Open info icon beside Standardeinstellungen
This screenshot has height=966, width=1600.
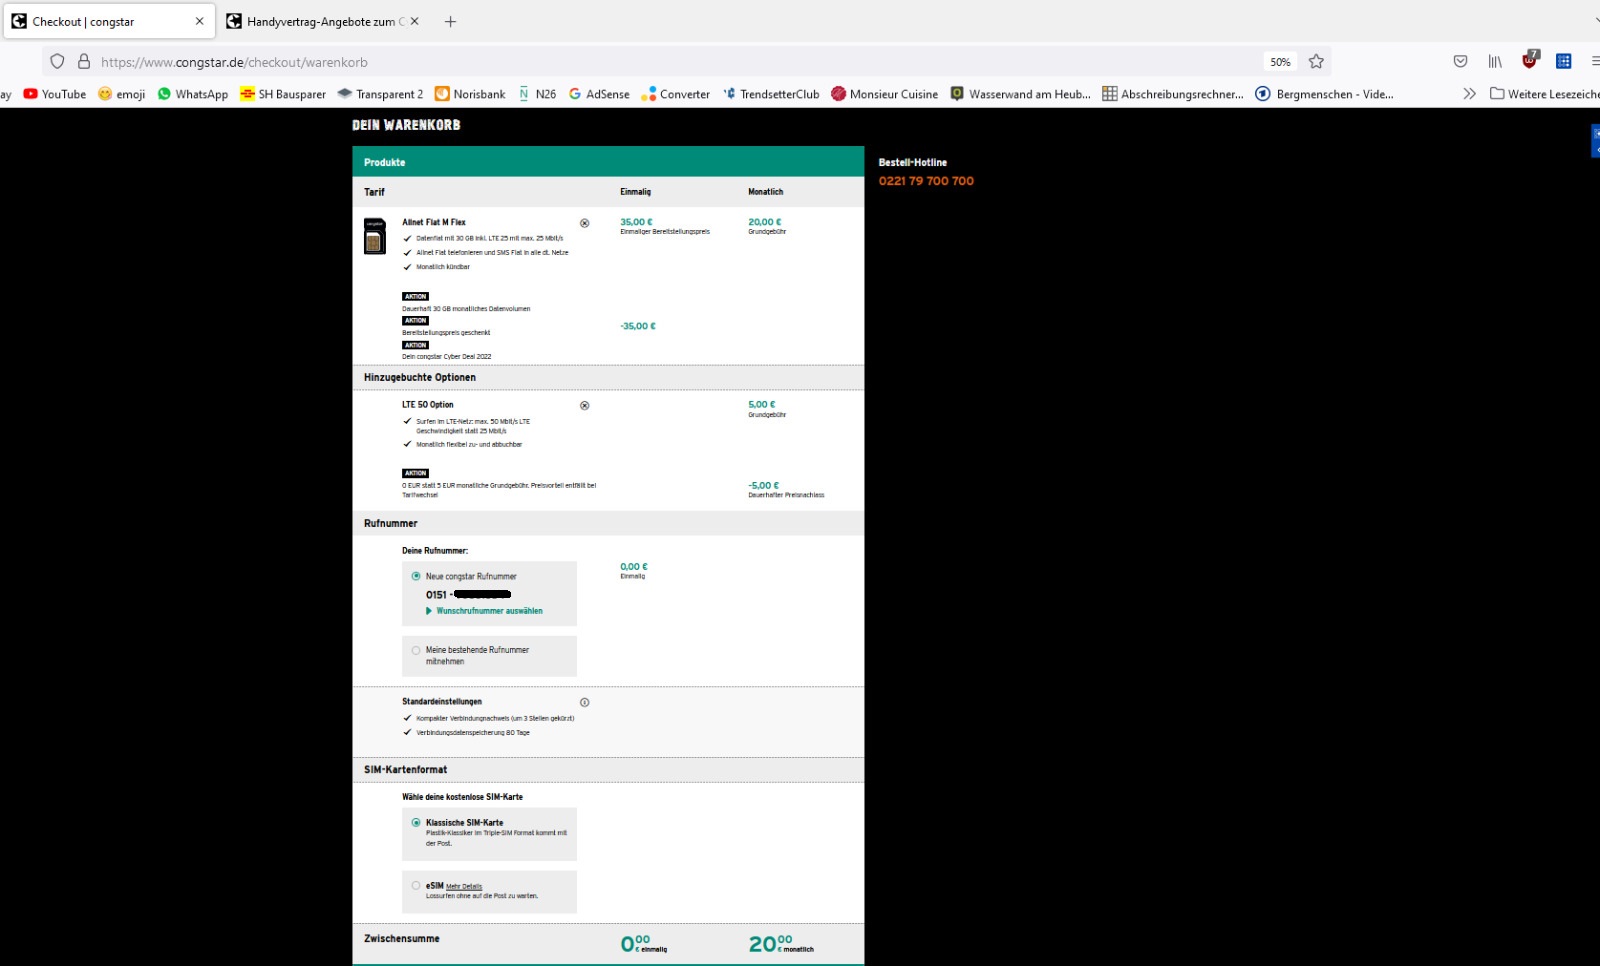coord(585,702)
